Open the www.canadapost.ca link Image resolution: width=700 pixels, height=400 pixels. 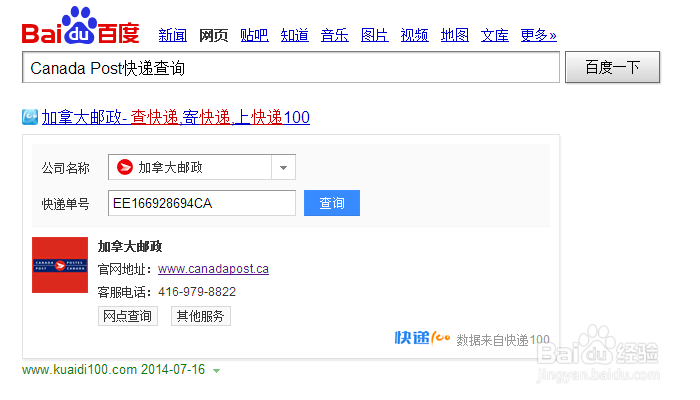click(x=213, y=269)
